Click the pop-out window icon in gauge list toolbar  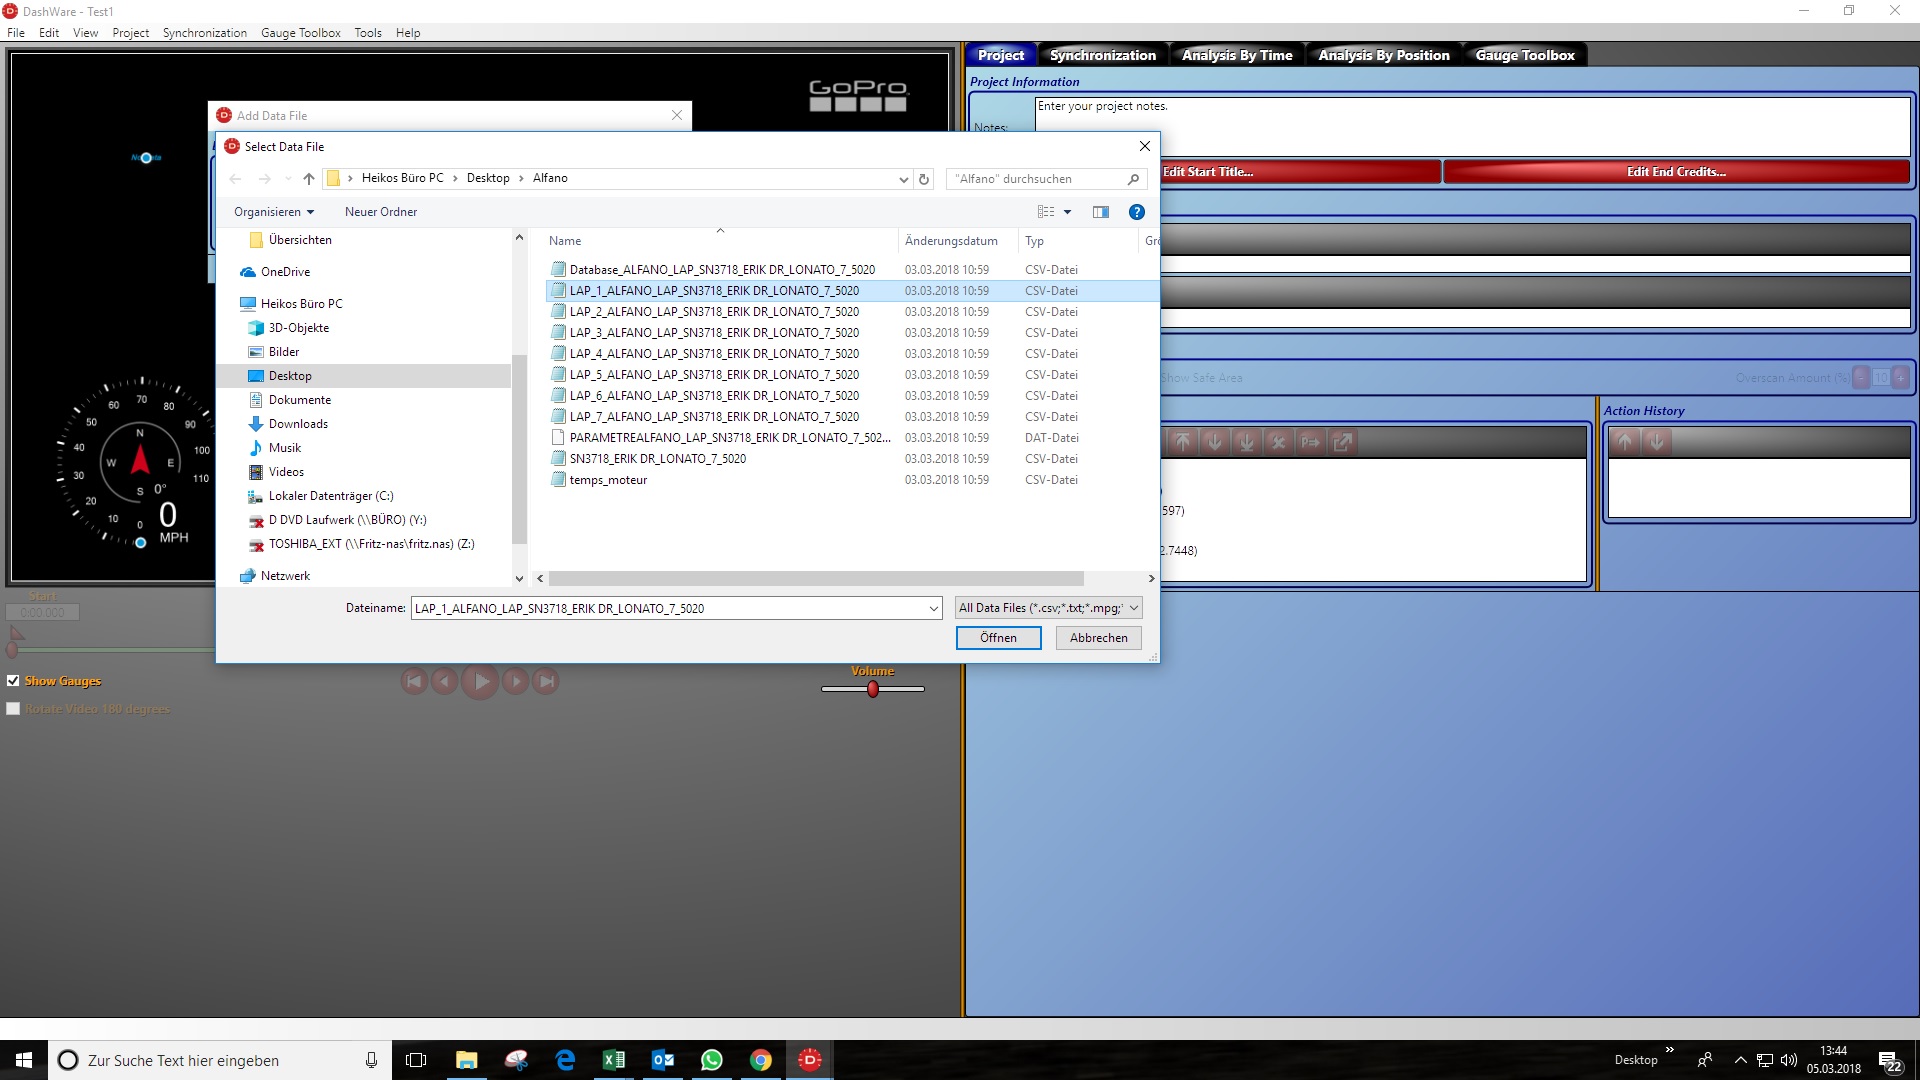click(x=1342, y=442)
